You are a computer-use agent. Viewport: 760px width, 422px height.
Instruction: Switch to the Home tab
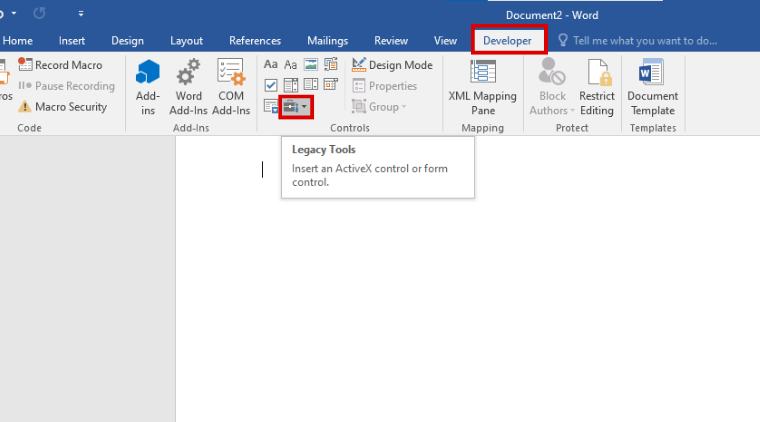coord(17,41)
